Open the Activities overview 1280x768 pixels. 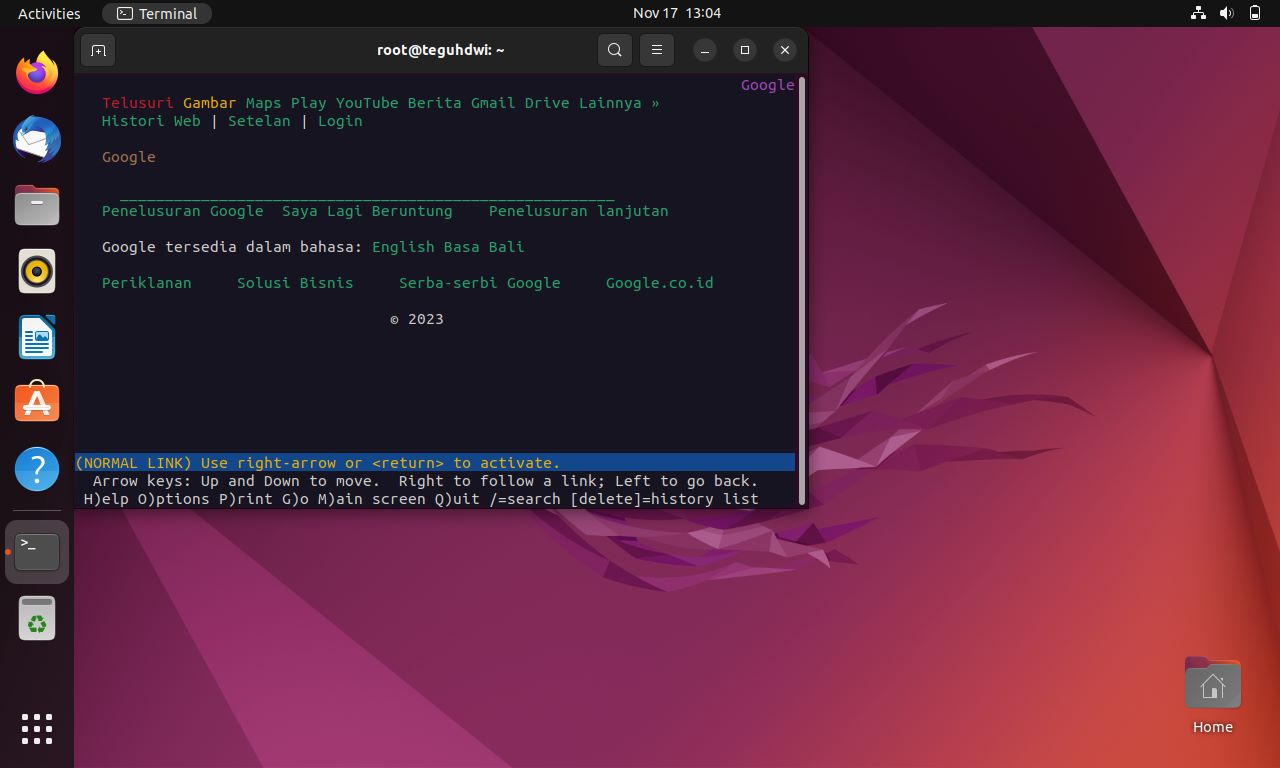pos(49,13)
